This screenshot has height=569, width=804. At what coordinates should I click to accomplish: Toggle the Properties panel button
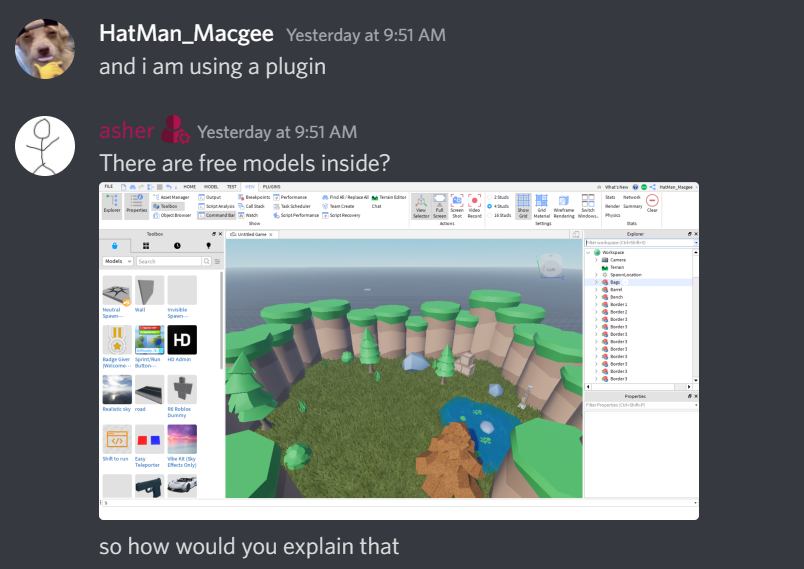136,206
